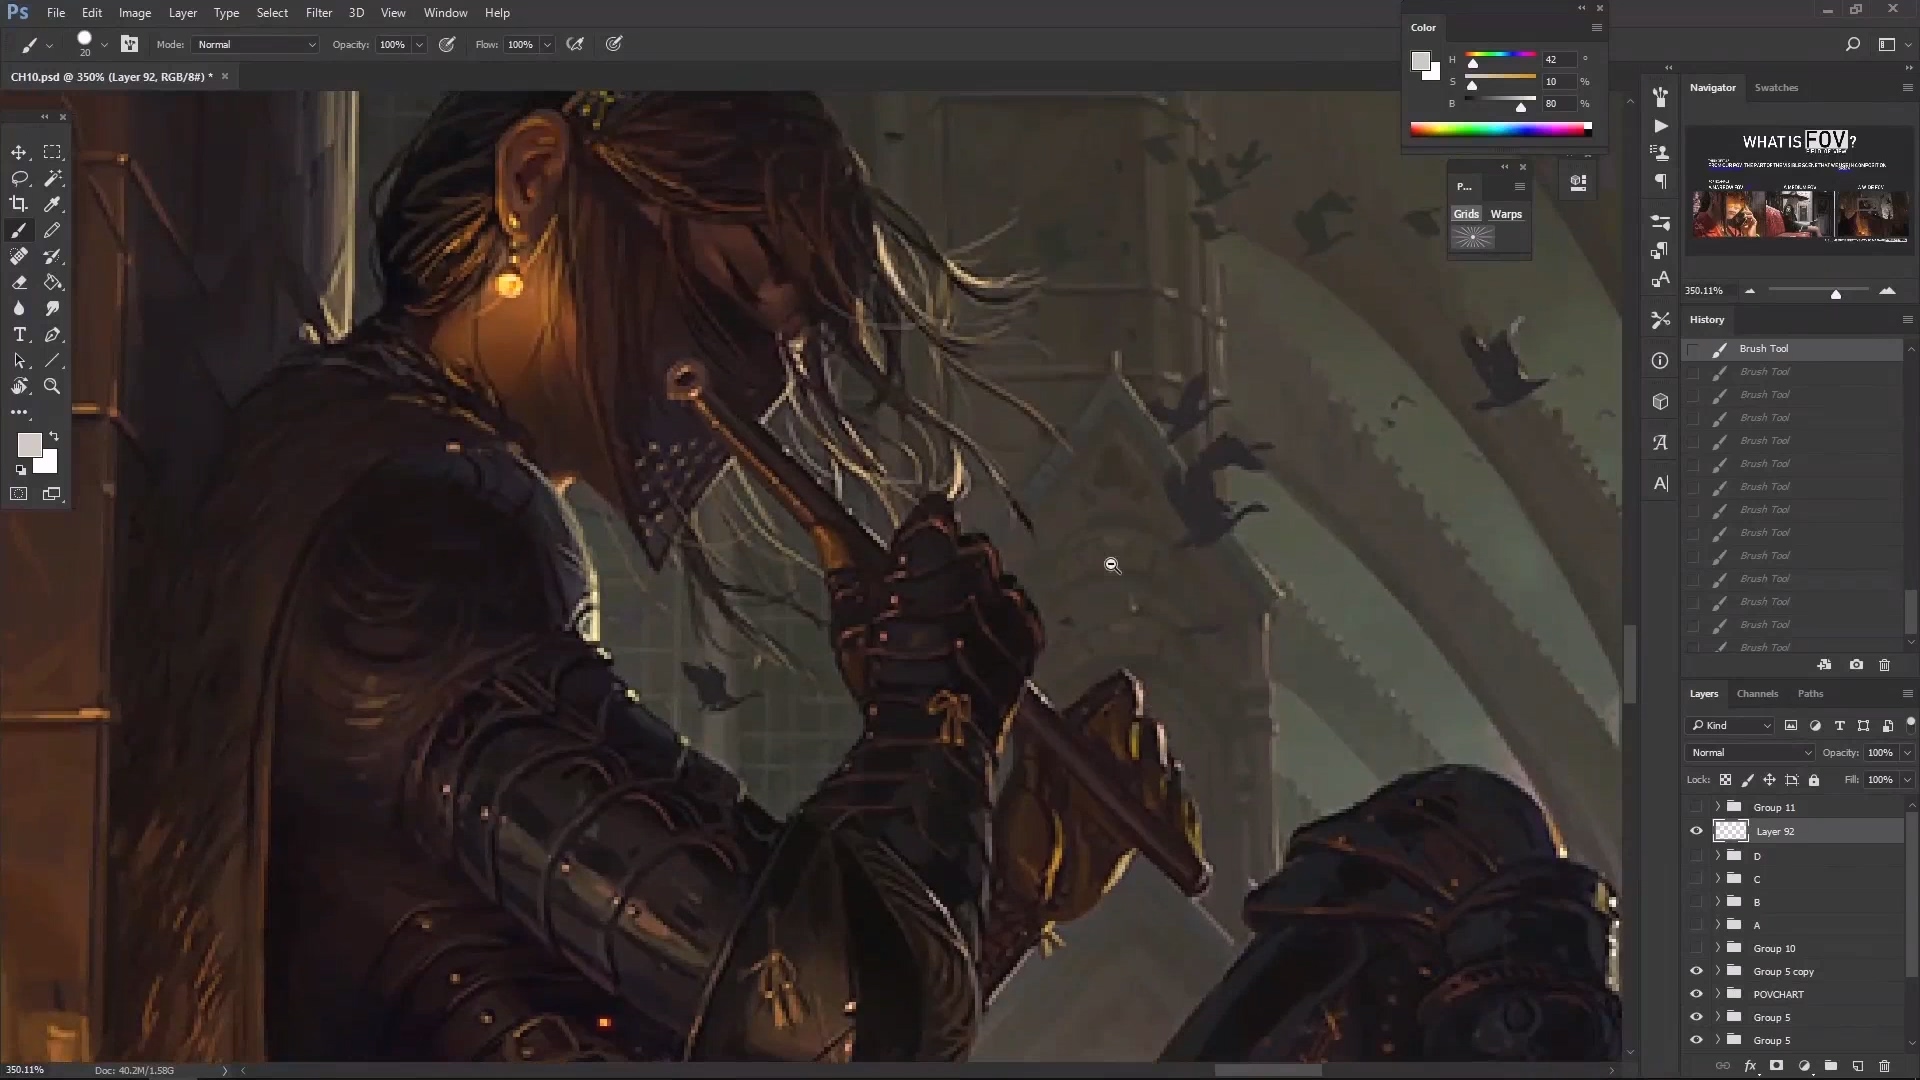
Task: Click the foreground color swatch in toolbox
Action: point(29,445)
